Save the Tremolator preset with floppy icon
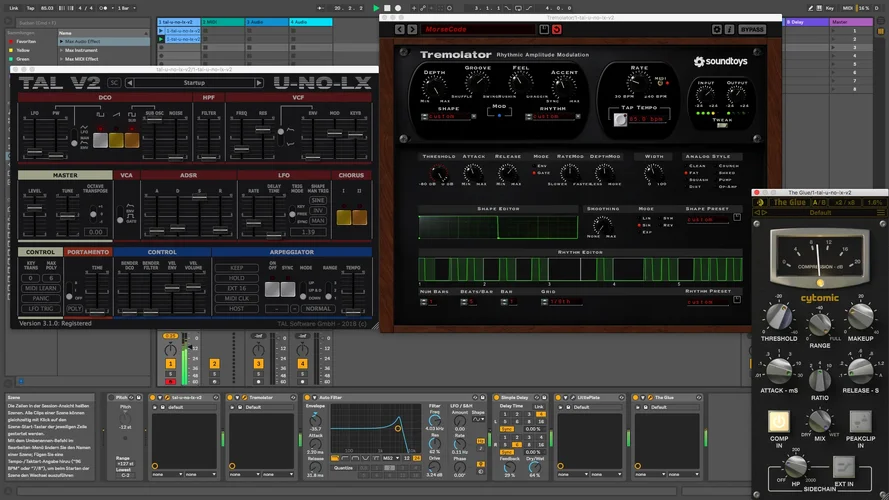 (x=544, y=29)
